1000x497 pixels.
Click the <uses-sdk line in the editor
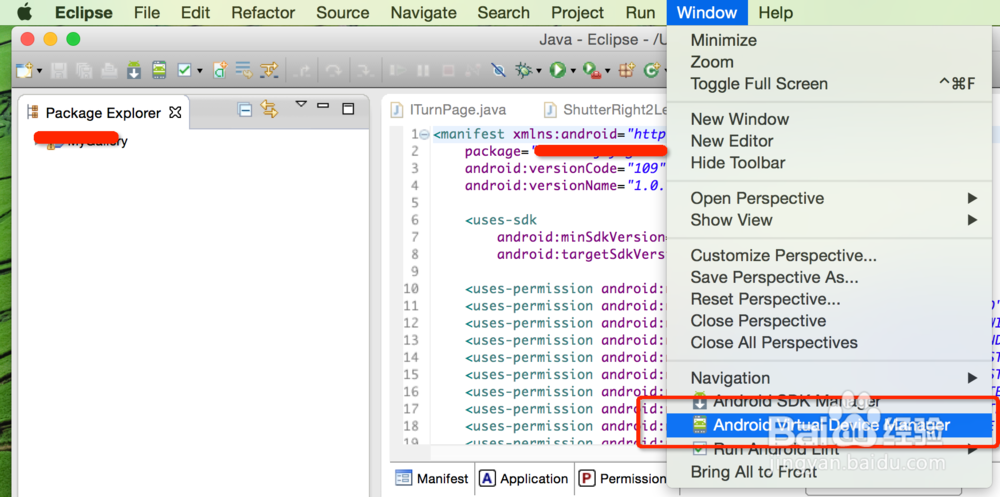point(501,220)
